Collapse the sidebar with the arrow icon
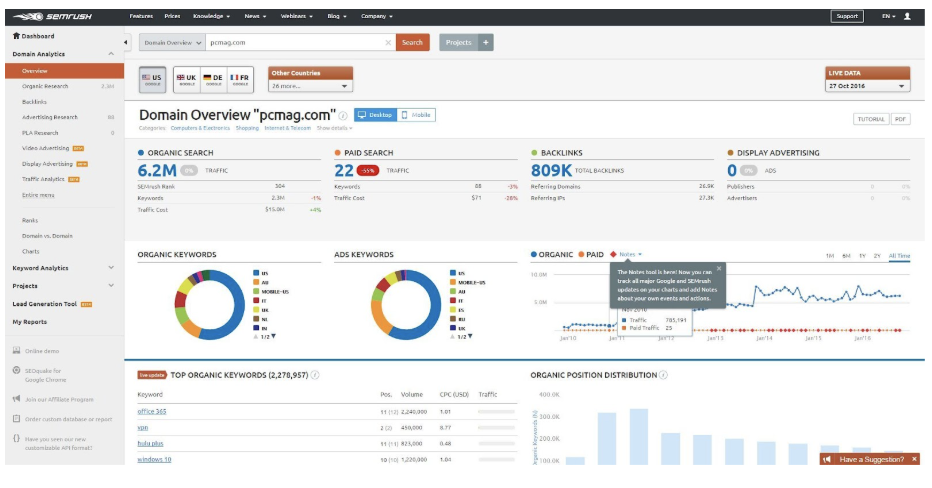The image size is (932, 488). pos(127,43)
